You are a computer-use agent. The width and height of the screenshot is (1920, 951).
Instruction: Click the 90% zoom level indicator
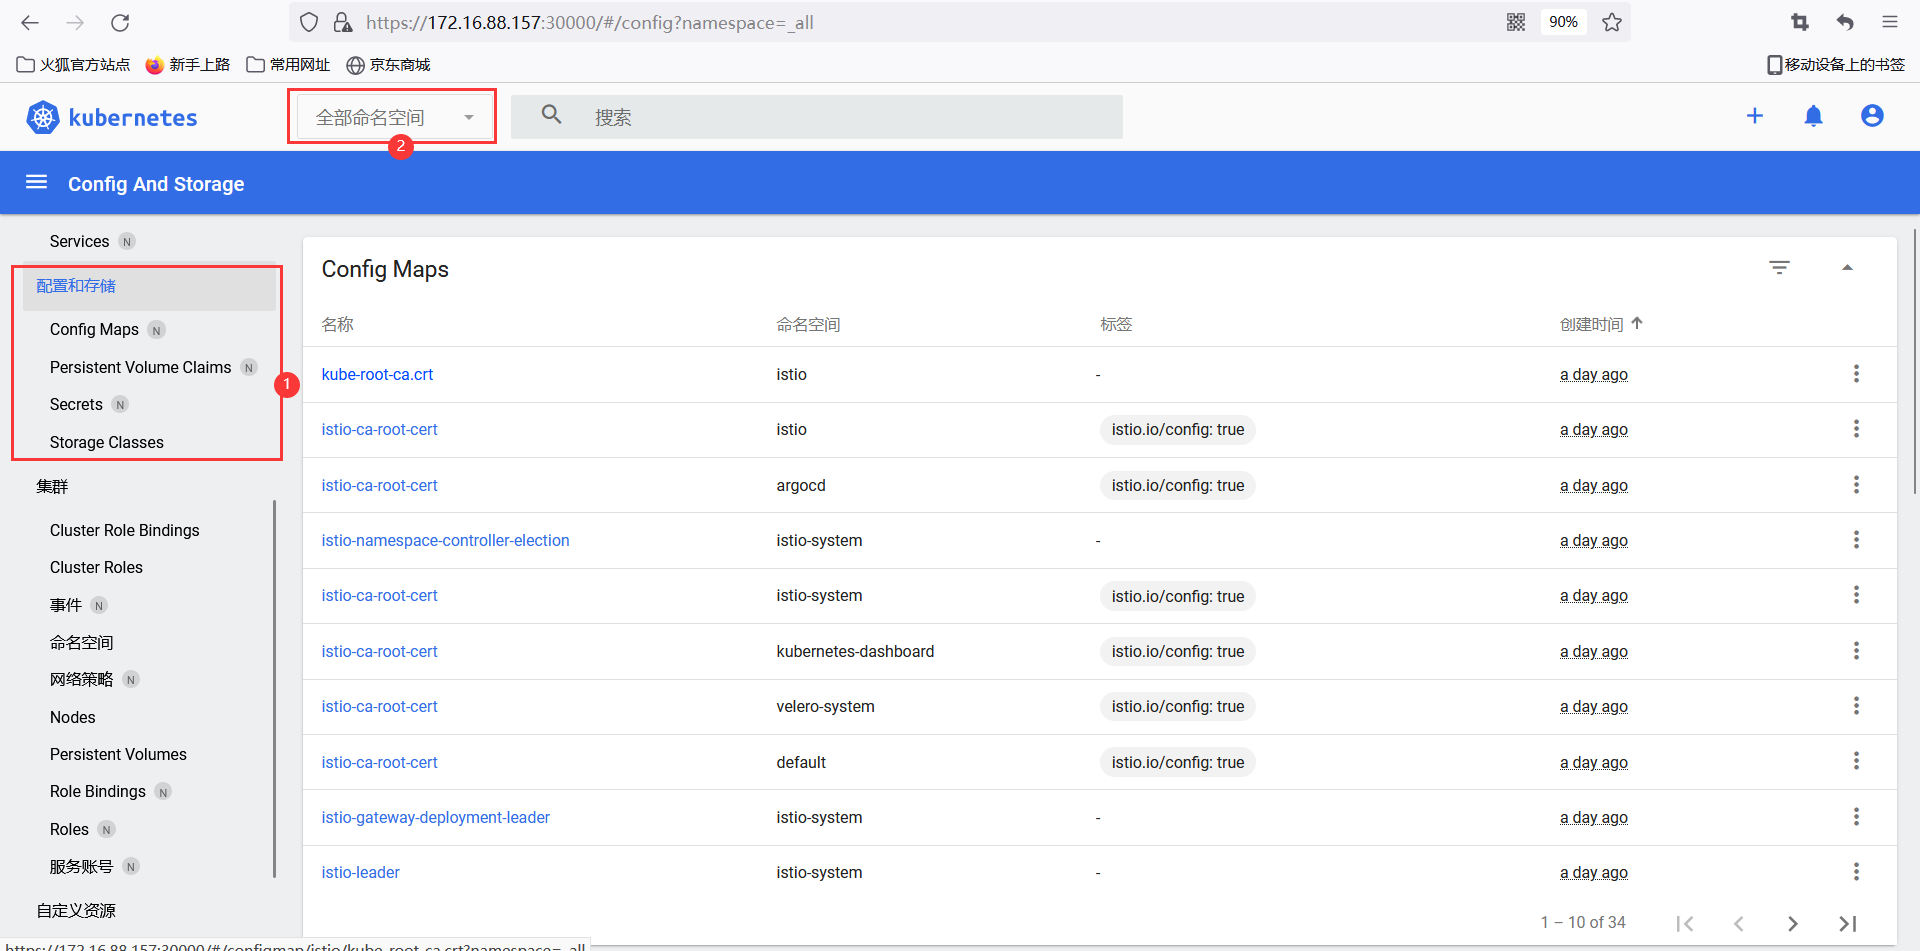(1563, 22)
